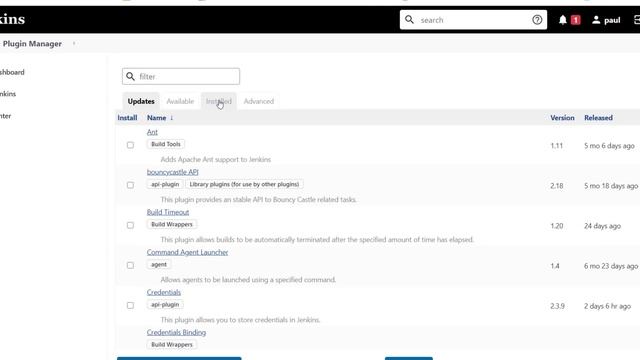Click 'Adds Apache Ant support to Jenkins' description

pyautogui.click(x=216, y=159)
